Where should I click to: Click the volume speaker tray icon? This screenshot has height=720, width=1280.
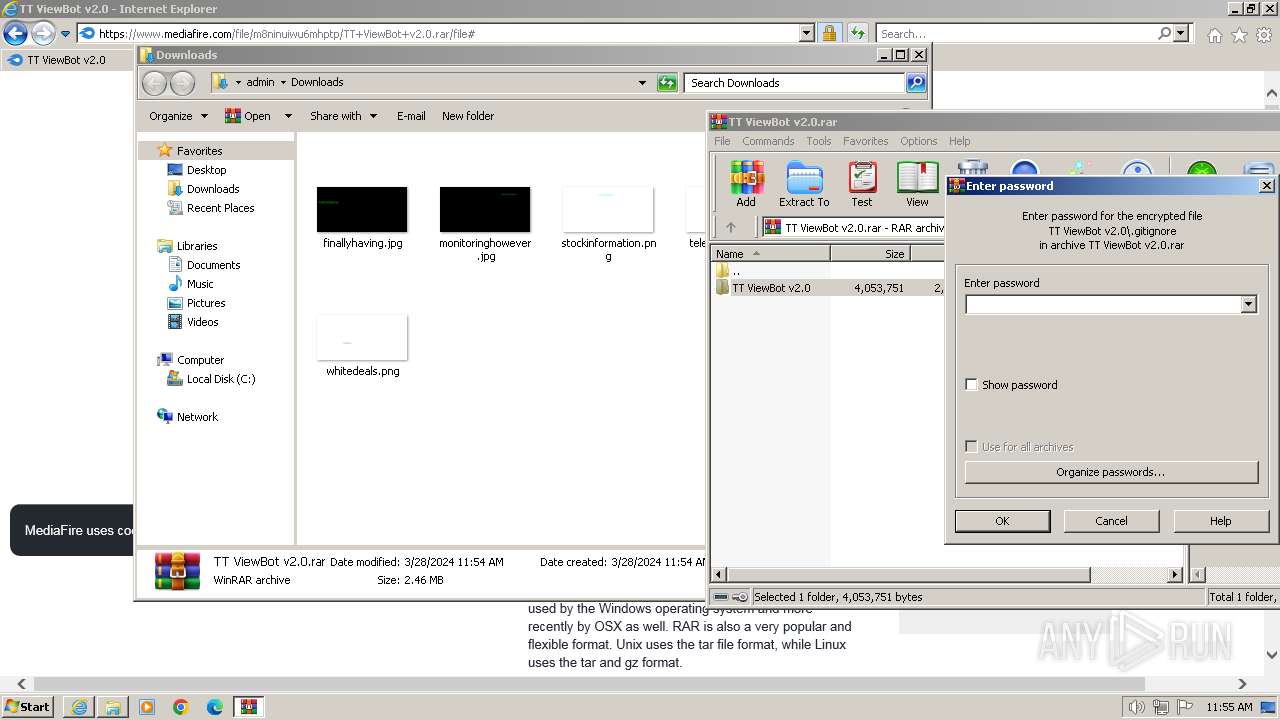click(x=1137, y=707)
